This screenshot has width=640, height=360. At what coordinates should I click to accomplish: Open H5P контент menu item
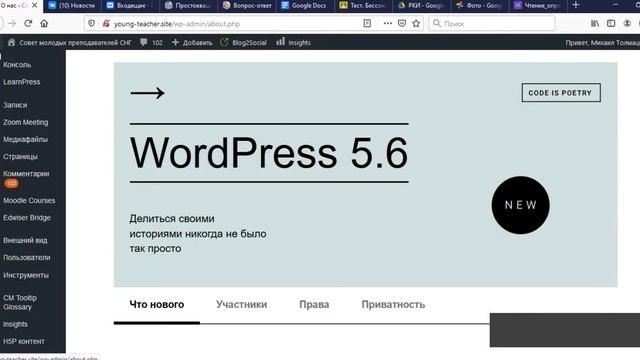pyautogui.click(x=24, y=341)
